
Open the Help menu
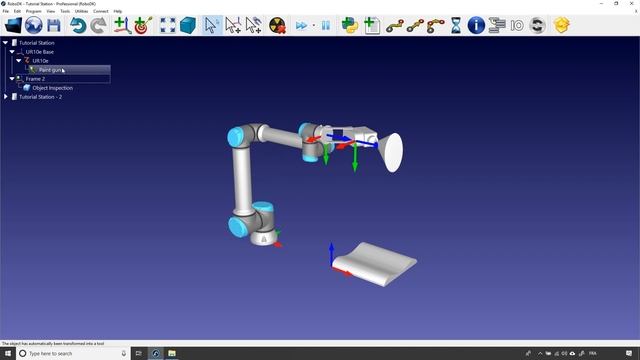(118, 11)
